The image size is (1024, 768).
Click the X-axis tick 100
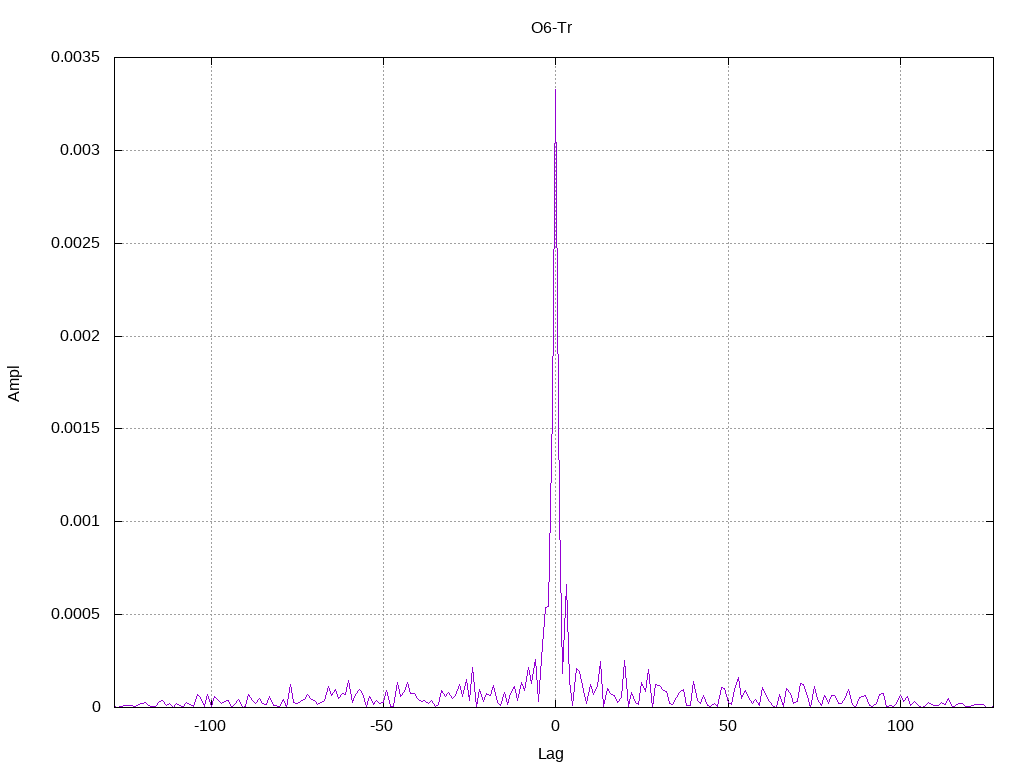point(901,726)
